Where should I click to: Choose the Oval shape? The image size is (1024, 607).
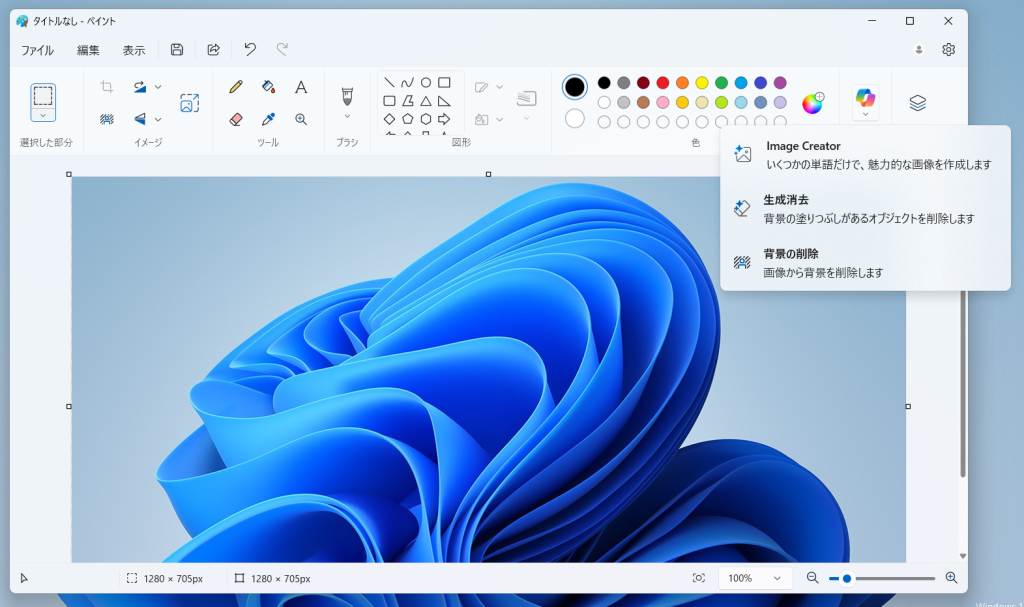(x=426, y=83)
